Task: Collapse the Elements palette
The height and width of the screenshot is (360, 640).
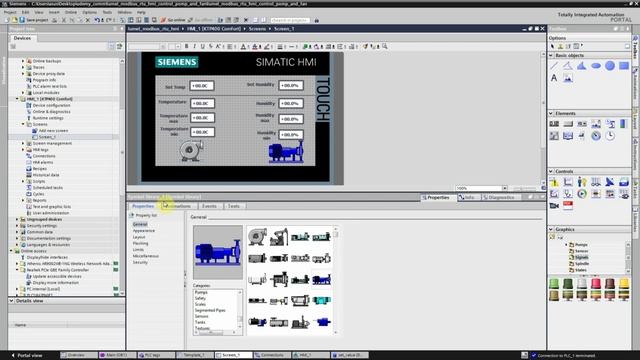Action: click(x=551, y=113)
